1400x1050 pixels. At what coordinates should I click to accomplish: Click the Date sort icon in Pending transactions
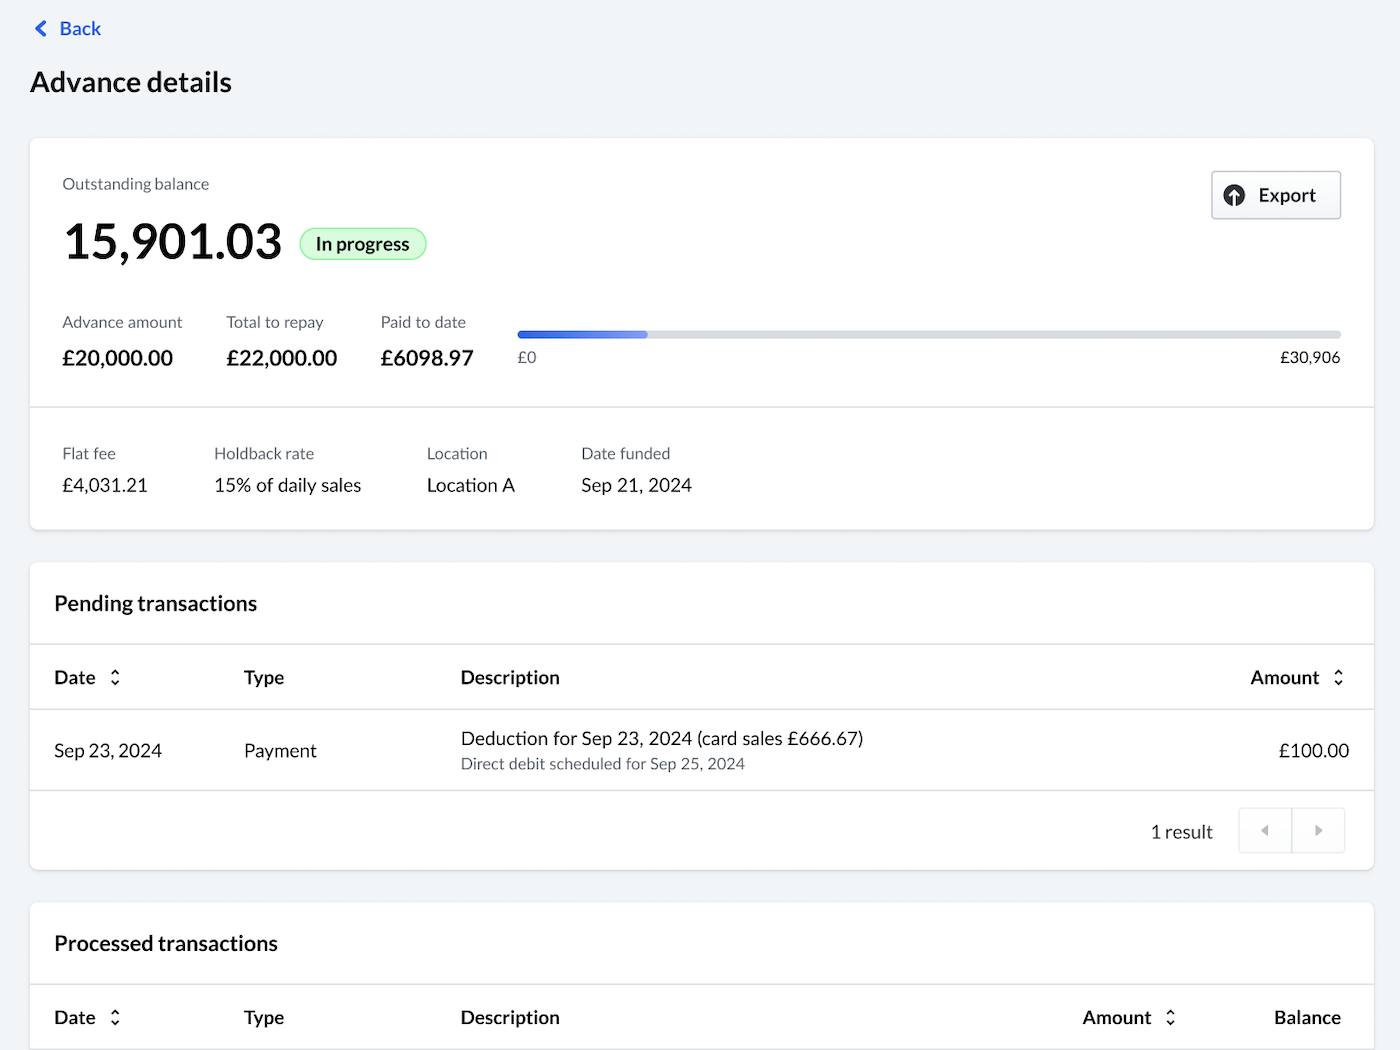(x=115, y=677)
